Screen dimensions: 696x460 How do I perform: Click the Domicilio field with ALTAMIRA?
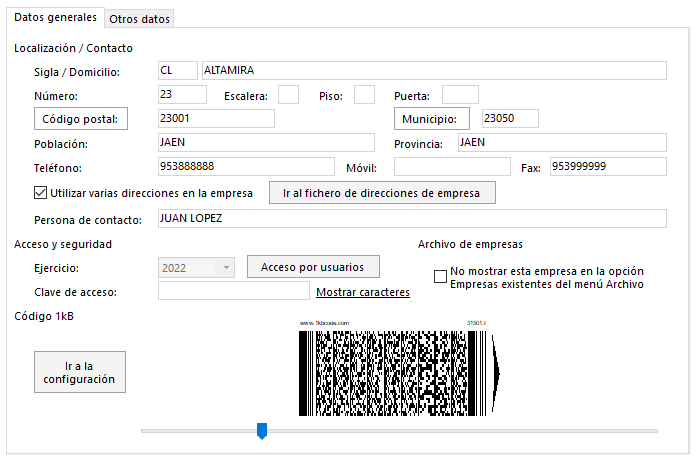pyautogui.click(x=434, y=71)
